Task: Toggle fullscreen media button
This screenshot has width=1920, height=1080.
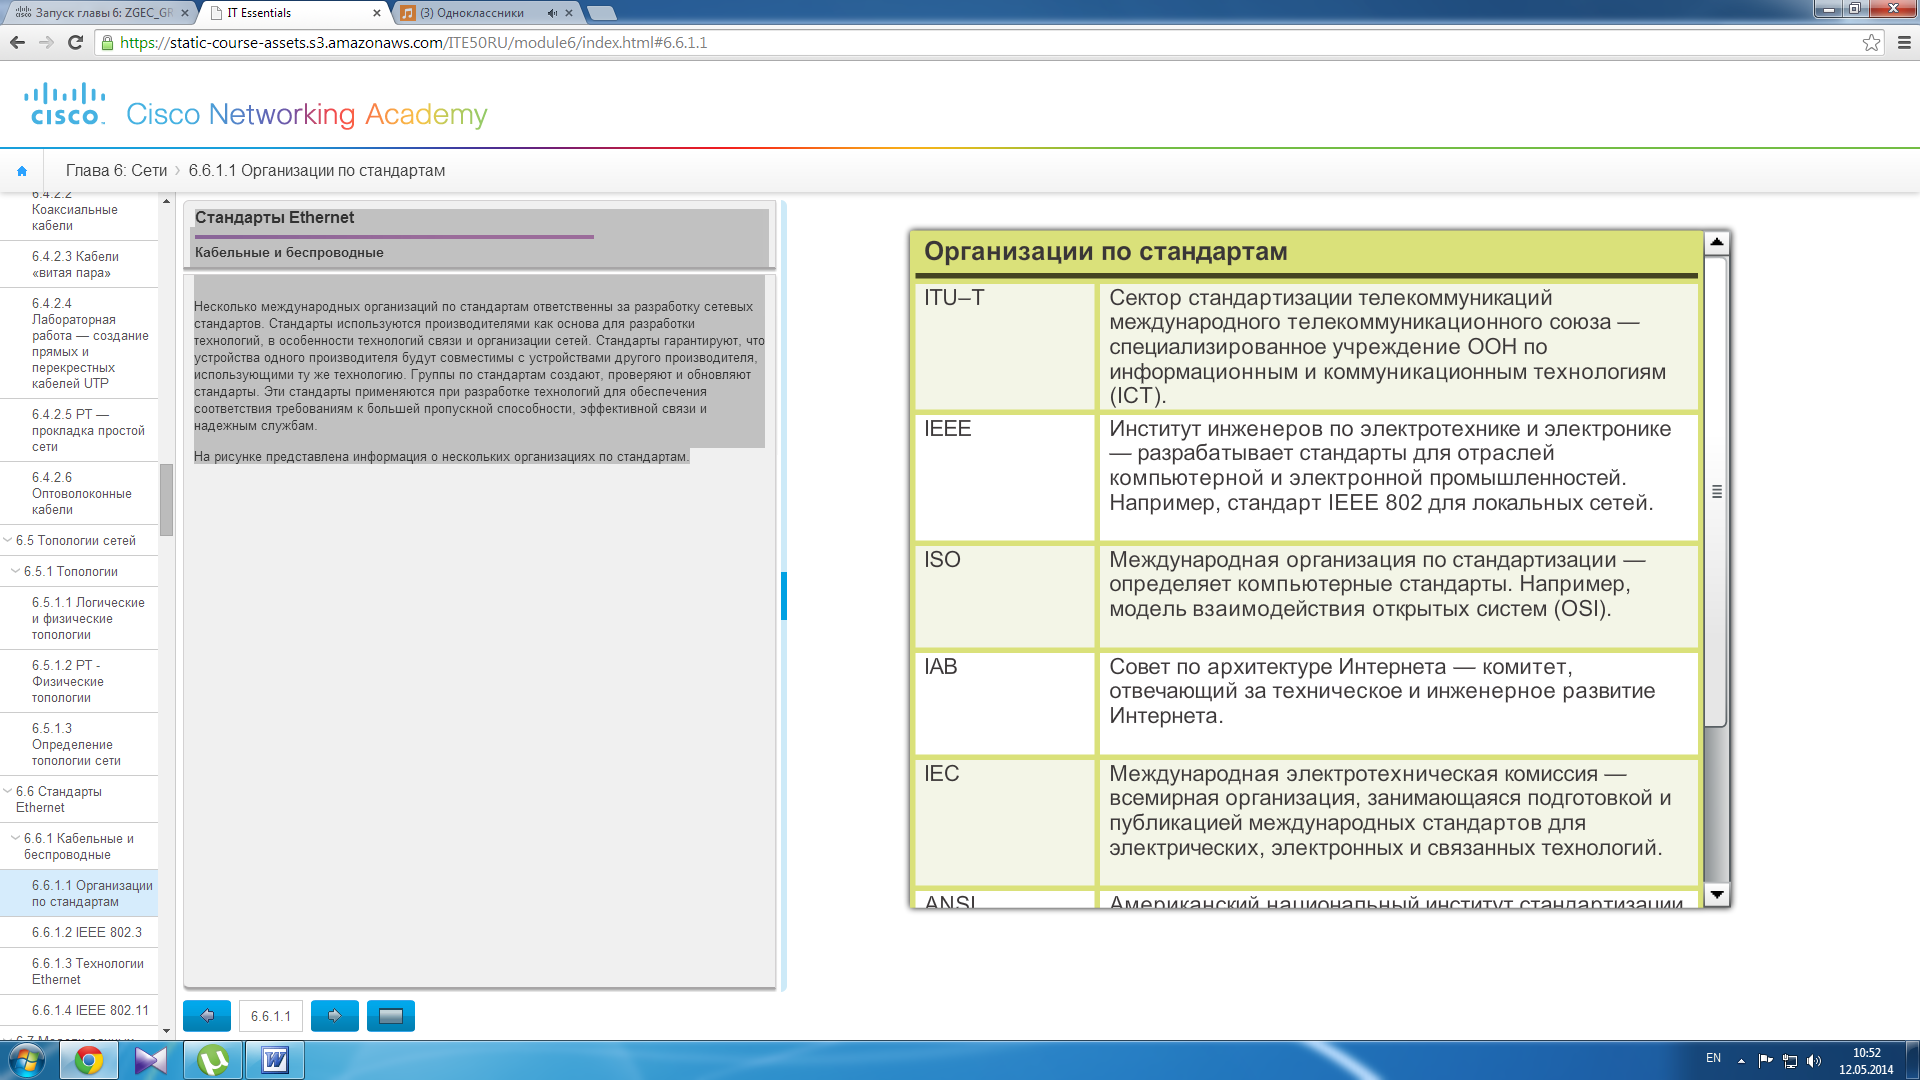Action: (x=391, y=1015)
